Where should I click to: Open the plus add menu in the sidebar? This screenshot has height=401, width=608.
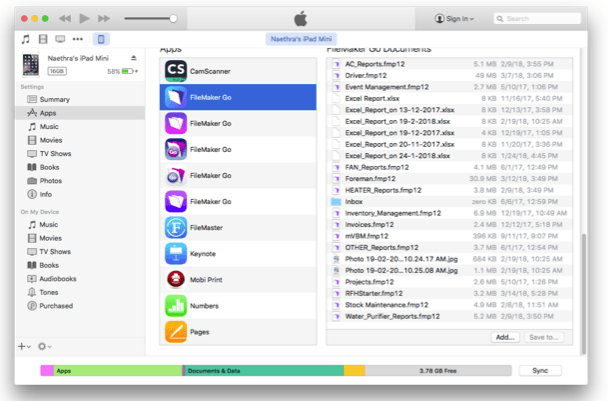(x=23, y=346)
